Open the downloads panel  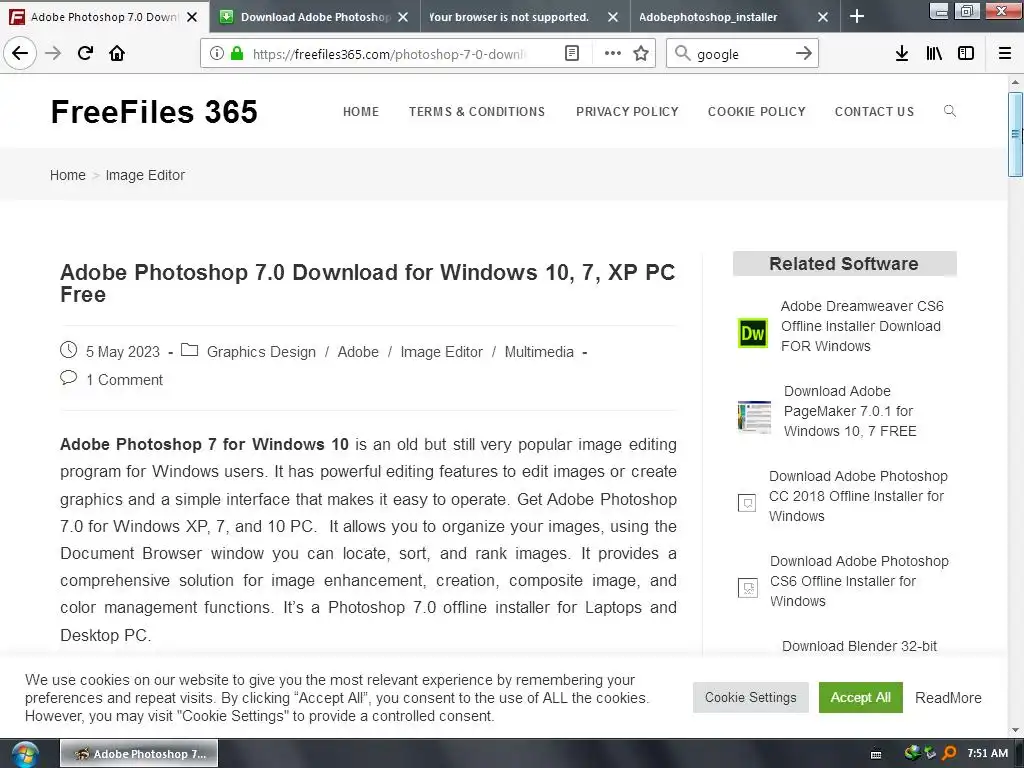click(x=902, y=54)
